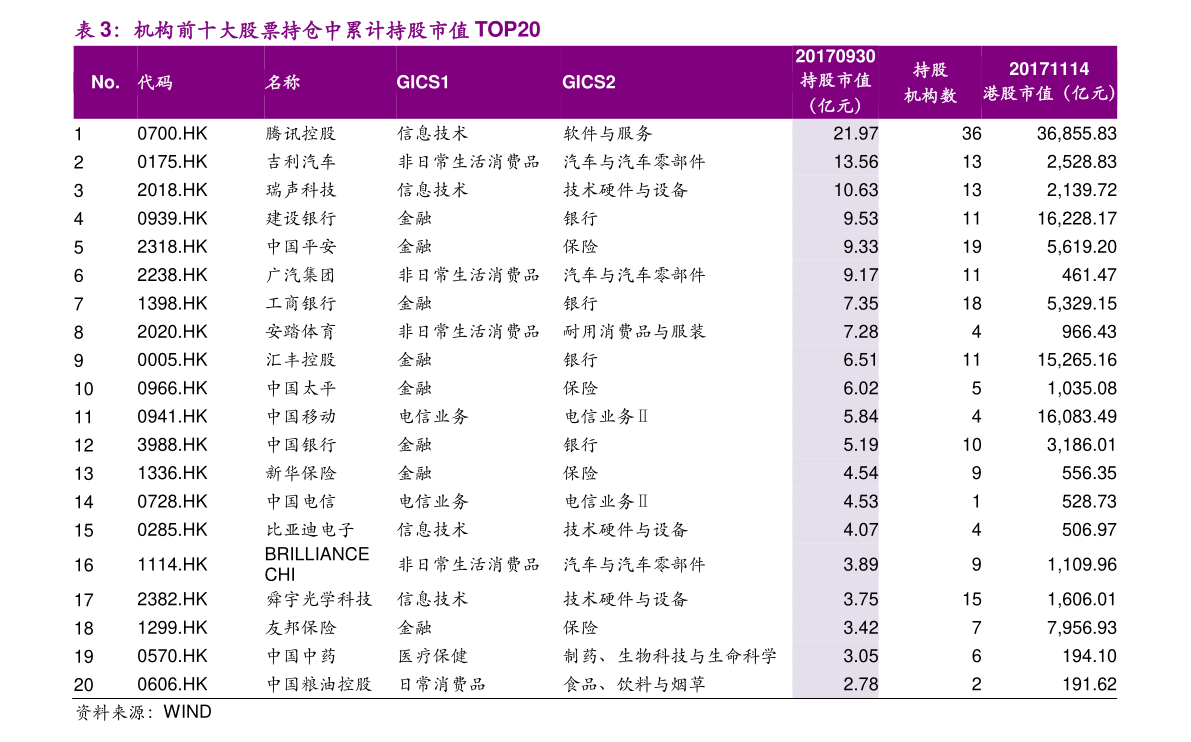Viewport: 1191px width, 742px height.
Task: Select stock code 1336.HK
Action: (x=172, y=473)
